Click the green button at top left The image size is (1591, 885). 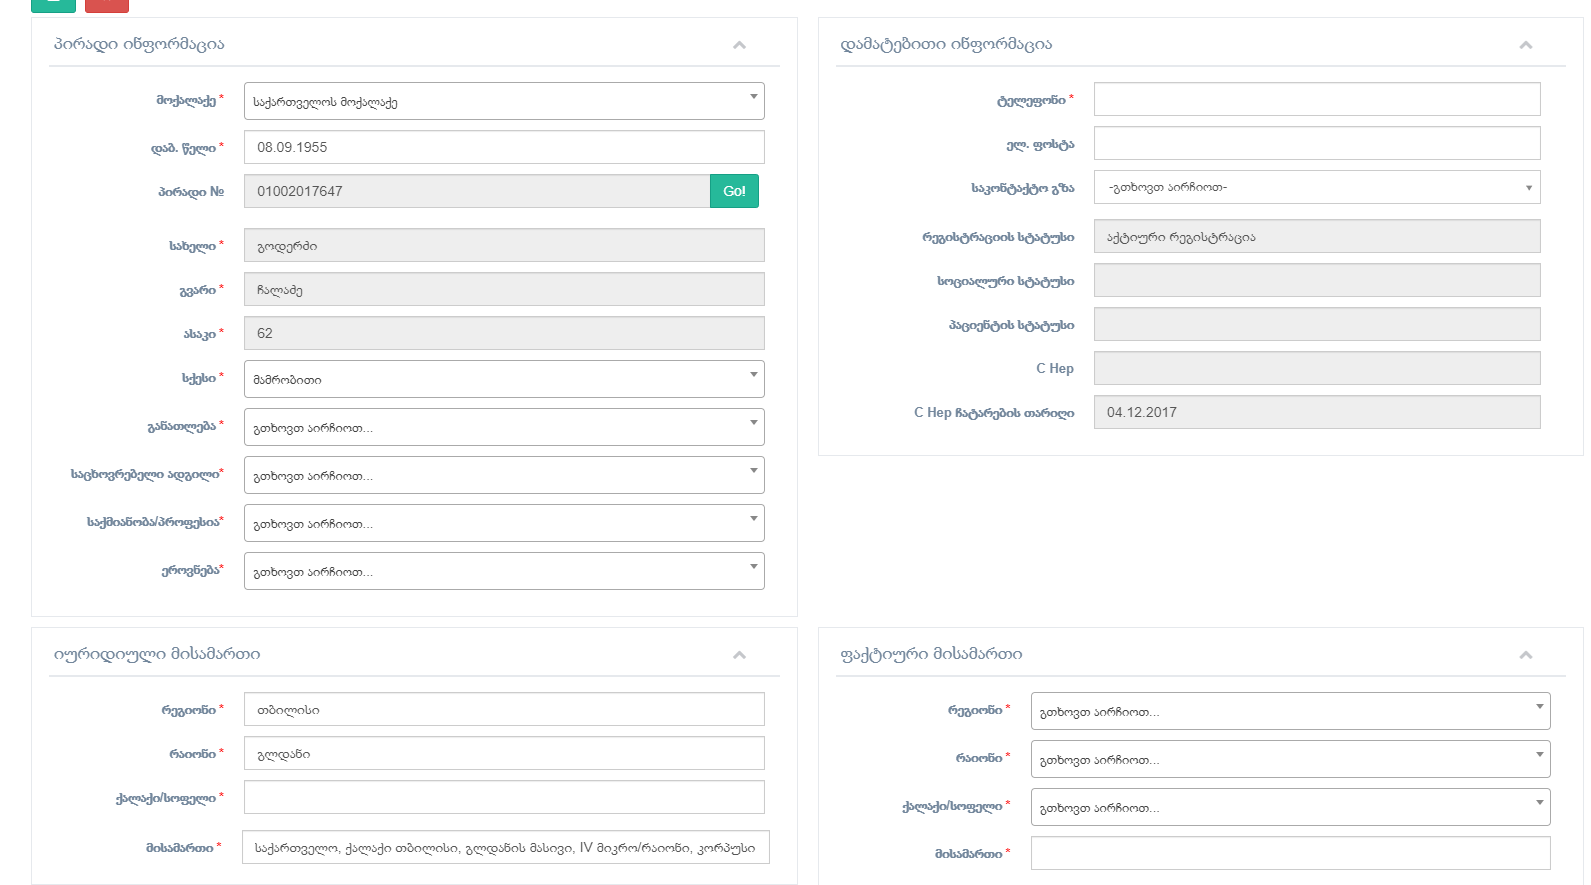pos(53,5)
